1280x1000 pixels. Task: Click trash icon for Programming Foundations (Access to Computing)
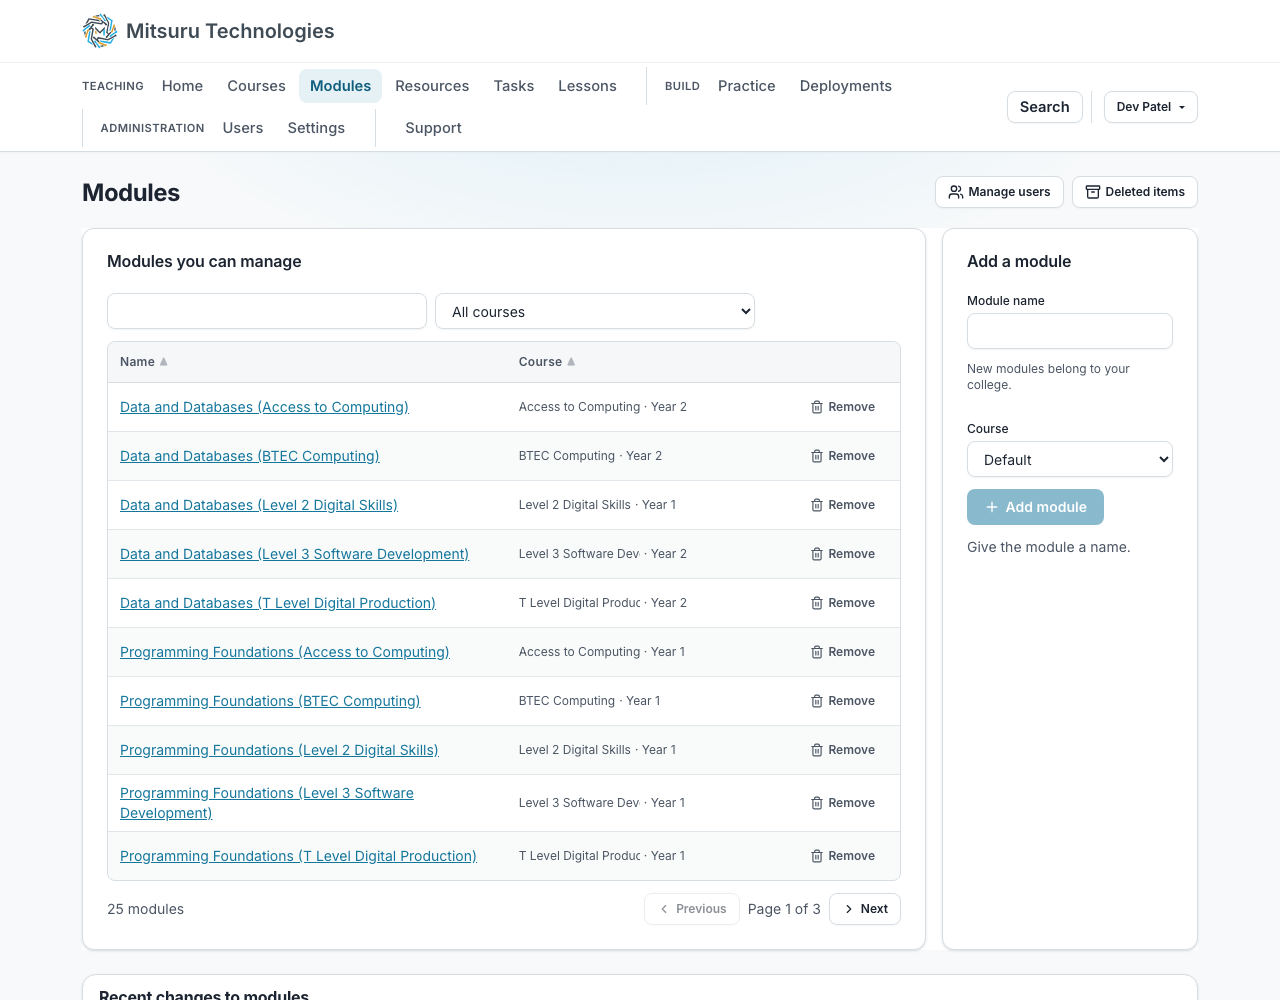817,652
